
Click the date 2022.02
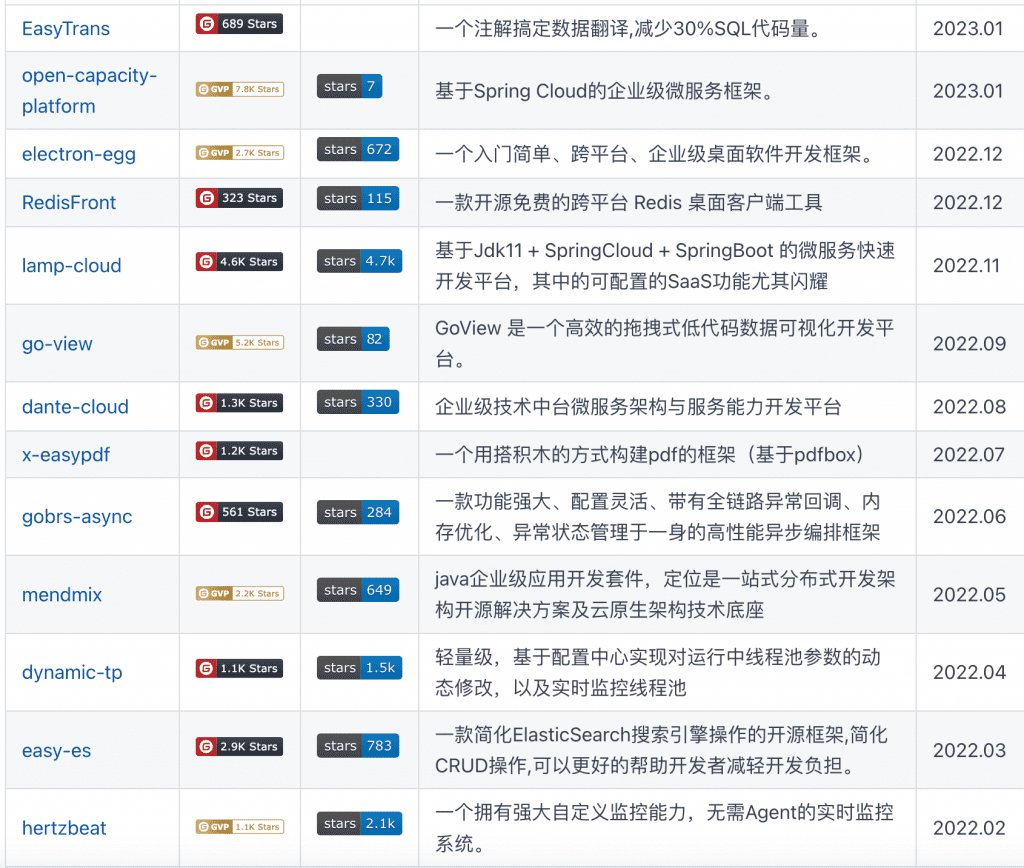coord(969,828)
